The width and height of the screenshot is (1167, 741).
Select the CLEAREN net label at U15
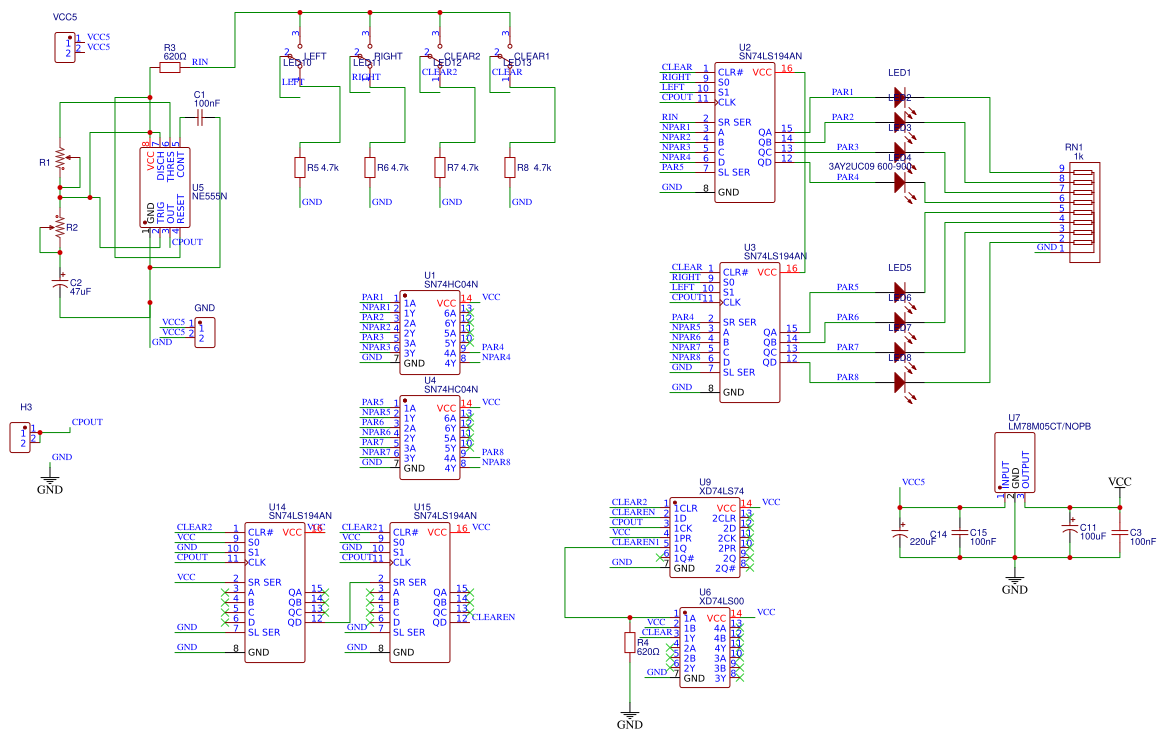[493, 618]
